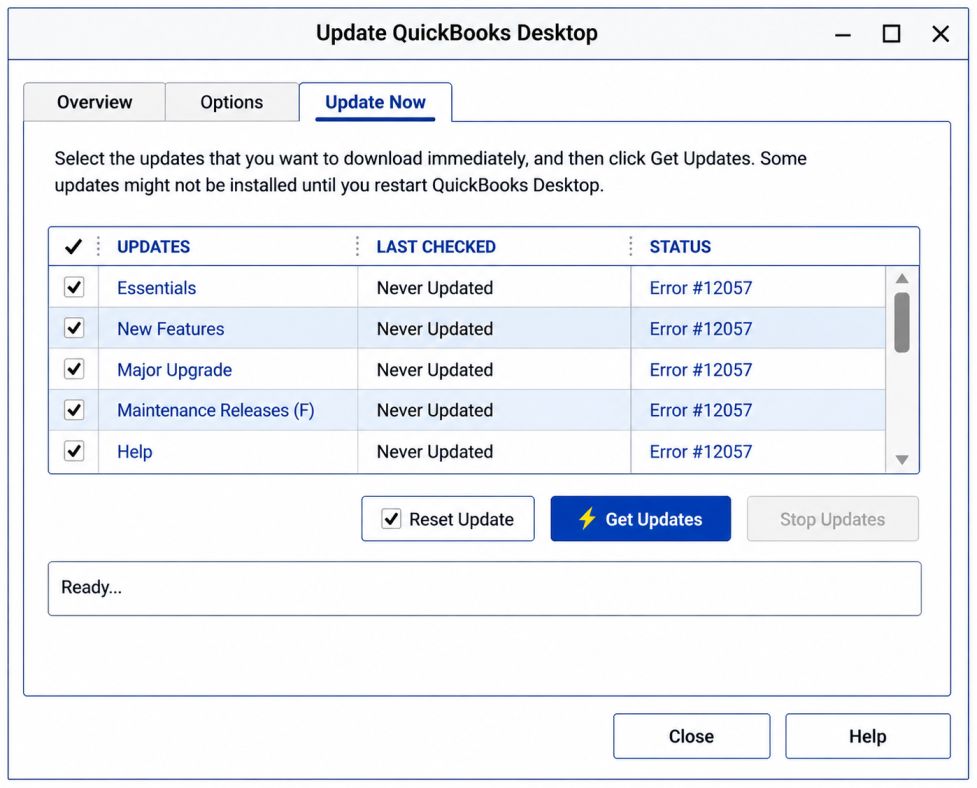Uncheck the Major Upgrade checkbox

(x=74, y=369)
